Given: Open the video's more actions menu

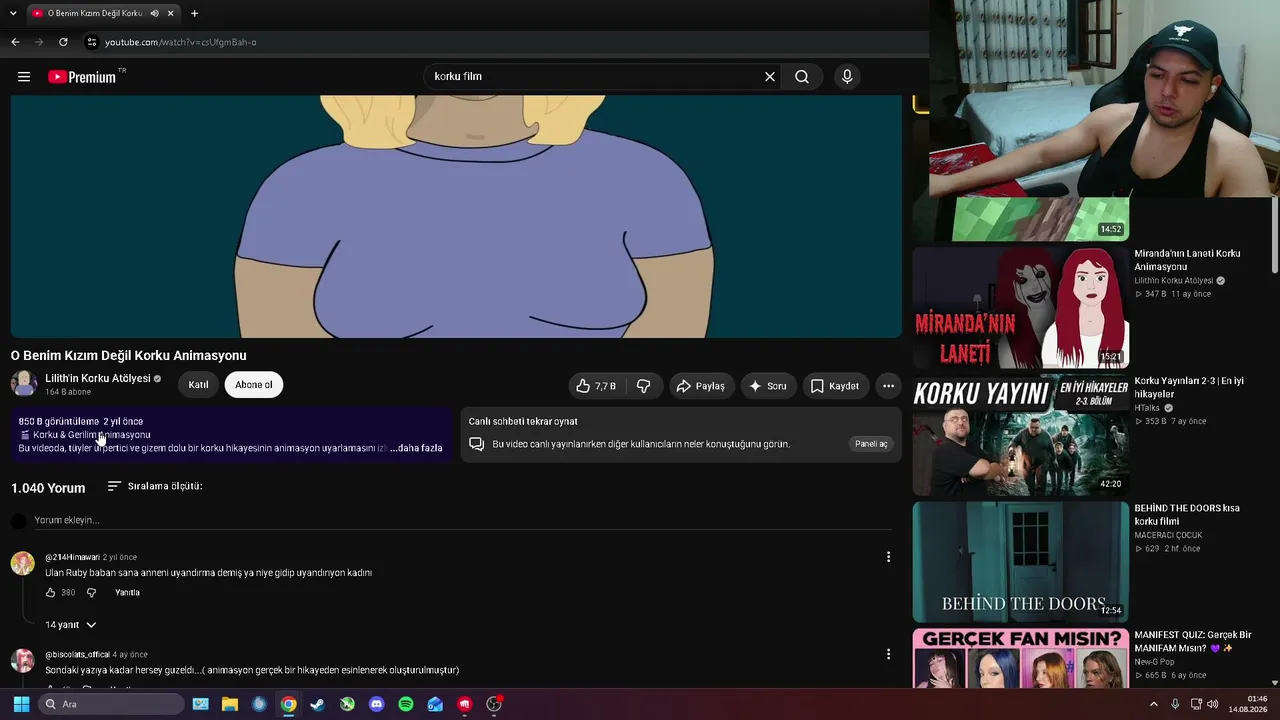Looking at the screenshot, I should [x=888, y=386].
